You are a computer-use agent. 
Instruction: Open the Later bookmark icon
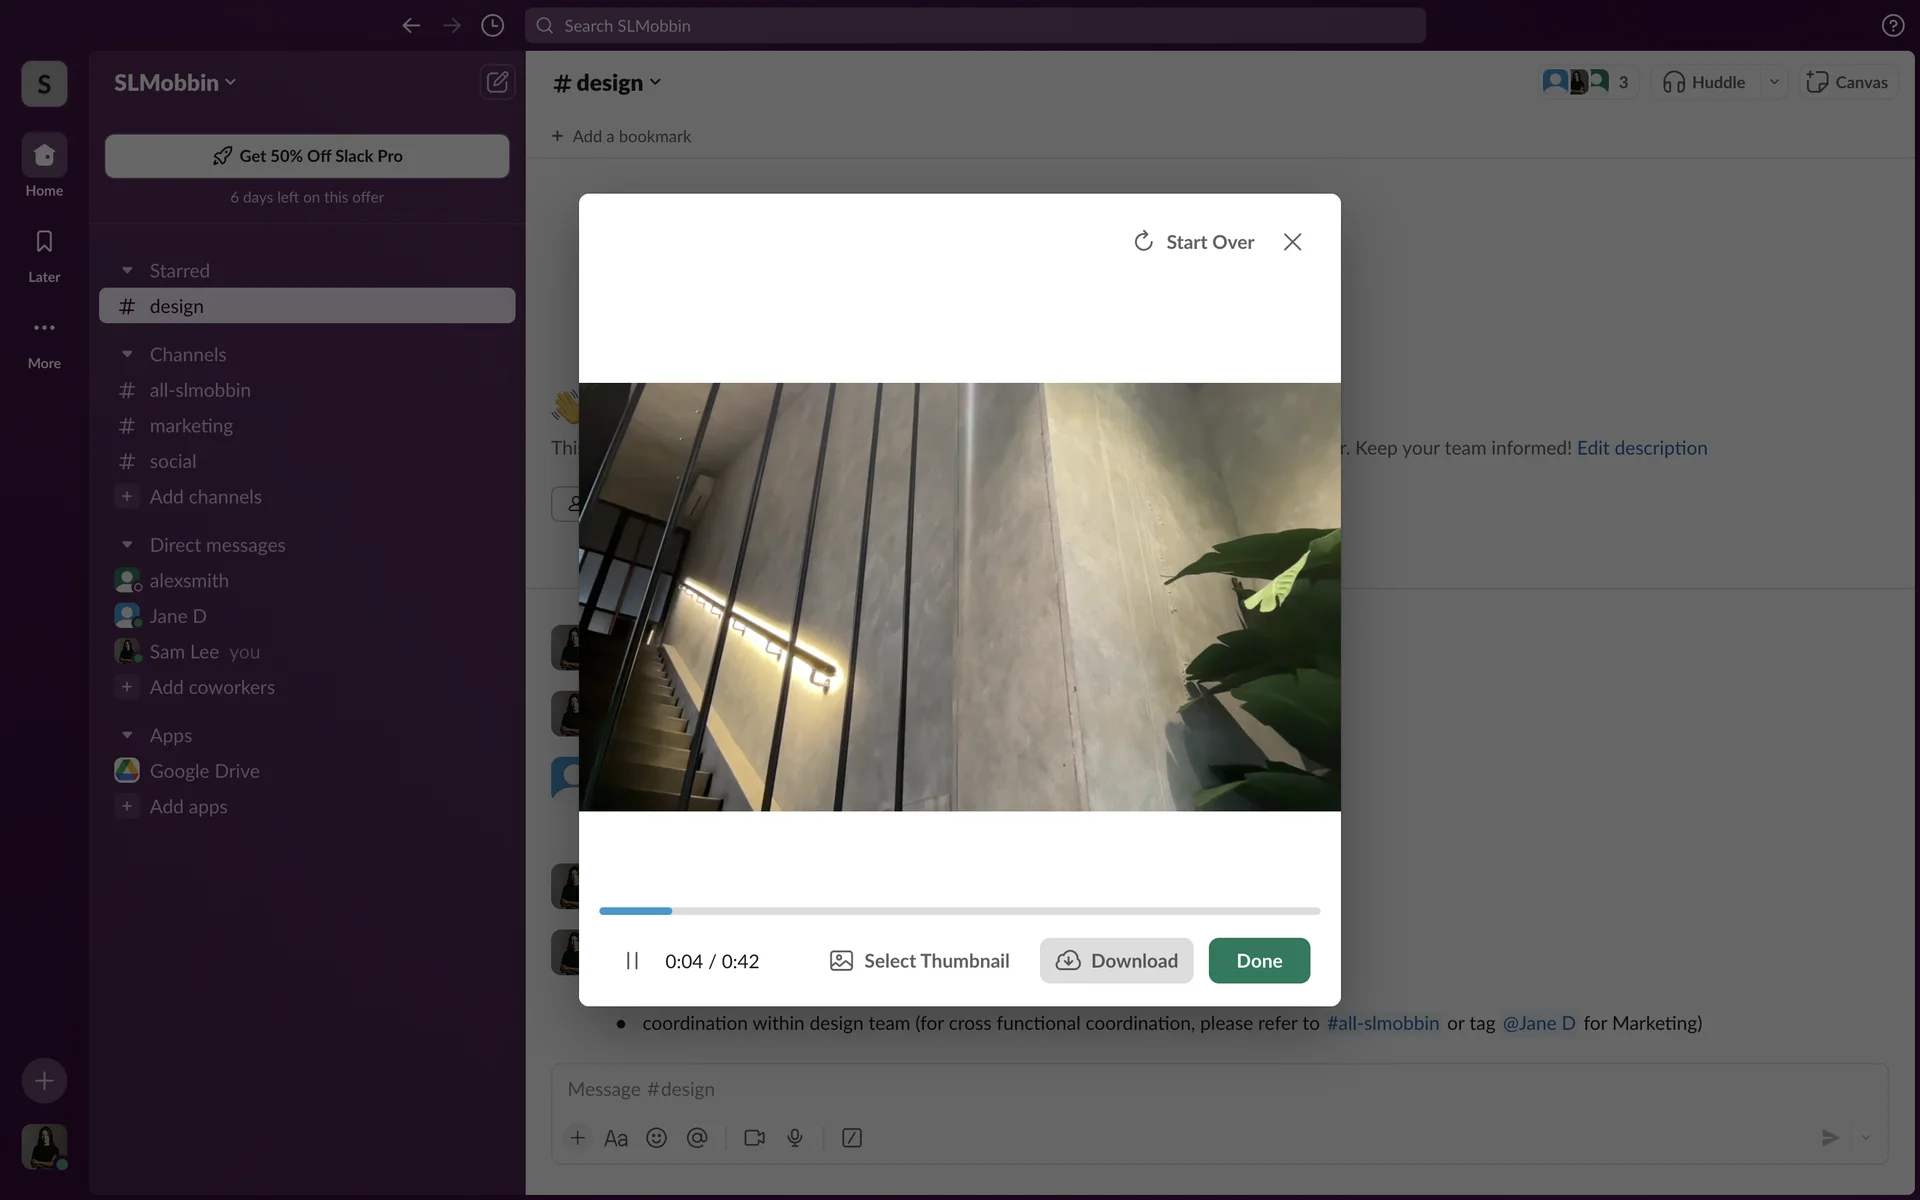44,242
